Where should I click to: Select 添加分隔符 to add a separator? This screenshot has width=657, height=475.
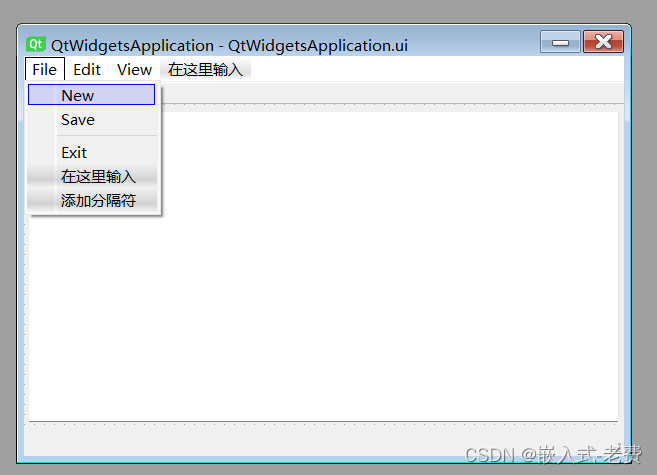(92, 201)
